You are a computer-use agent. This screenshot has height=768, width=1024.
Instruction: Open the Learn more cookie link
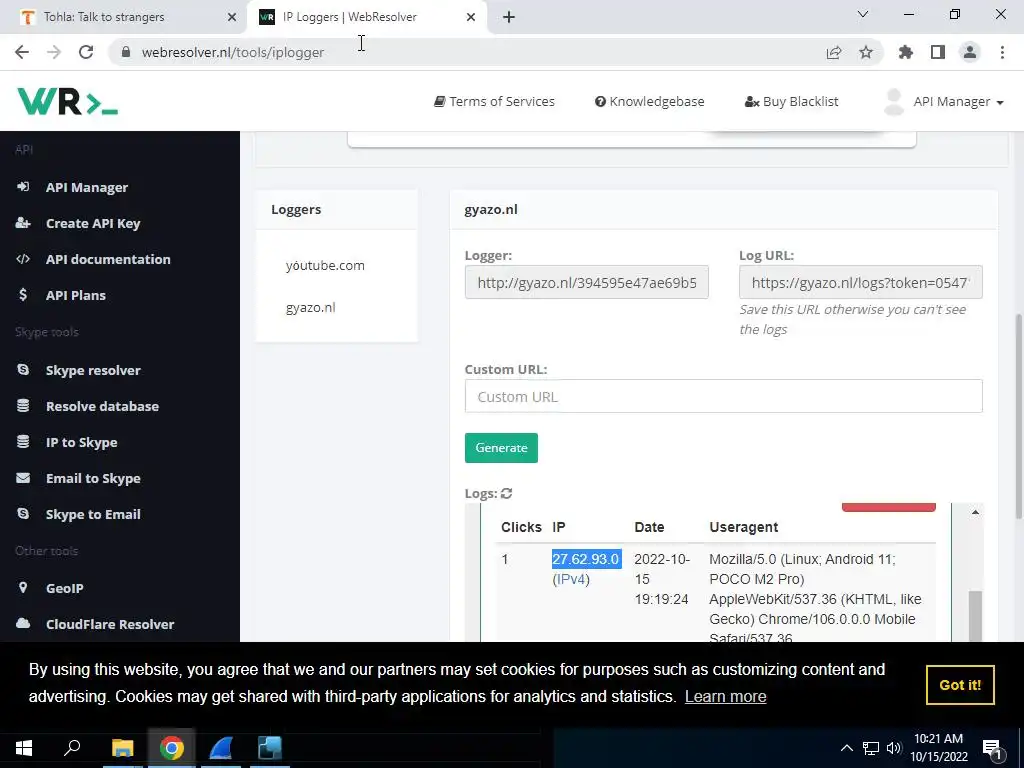725,696
